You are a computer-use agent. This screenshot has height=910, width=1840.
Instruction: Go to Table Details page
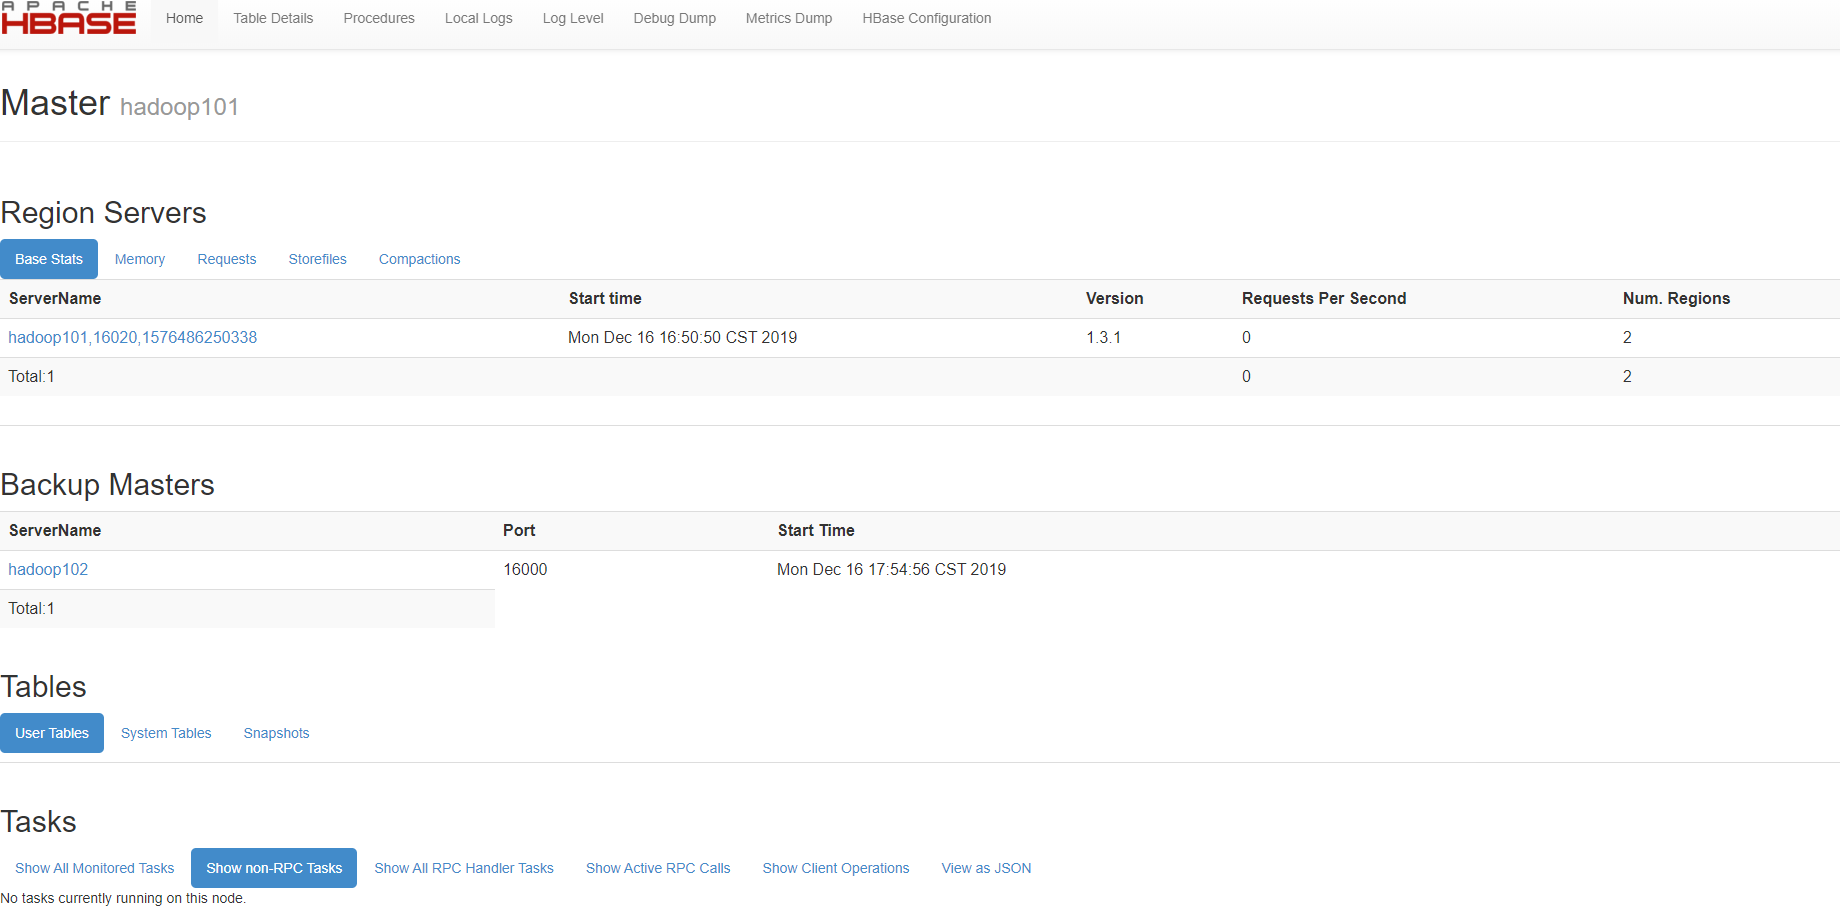pyautogui.click(x=273, y=18)
